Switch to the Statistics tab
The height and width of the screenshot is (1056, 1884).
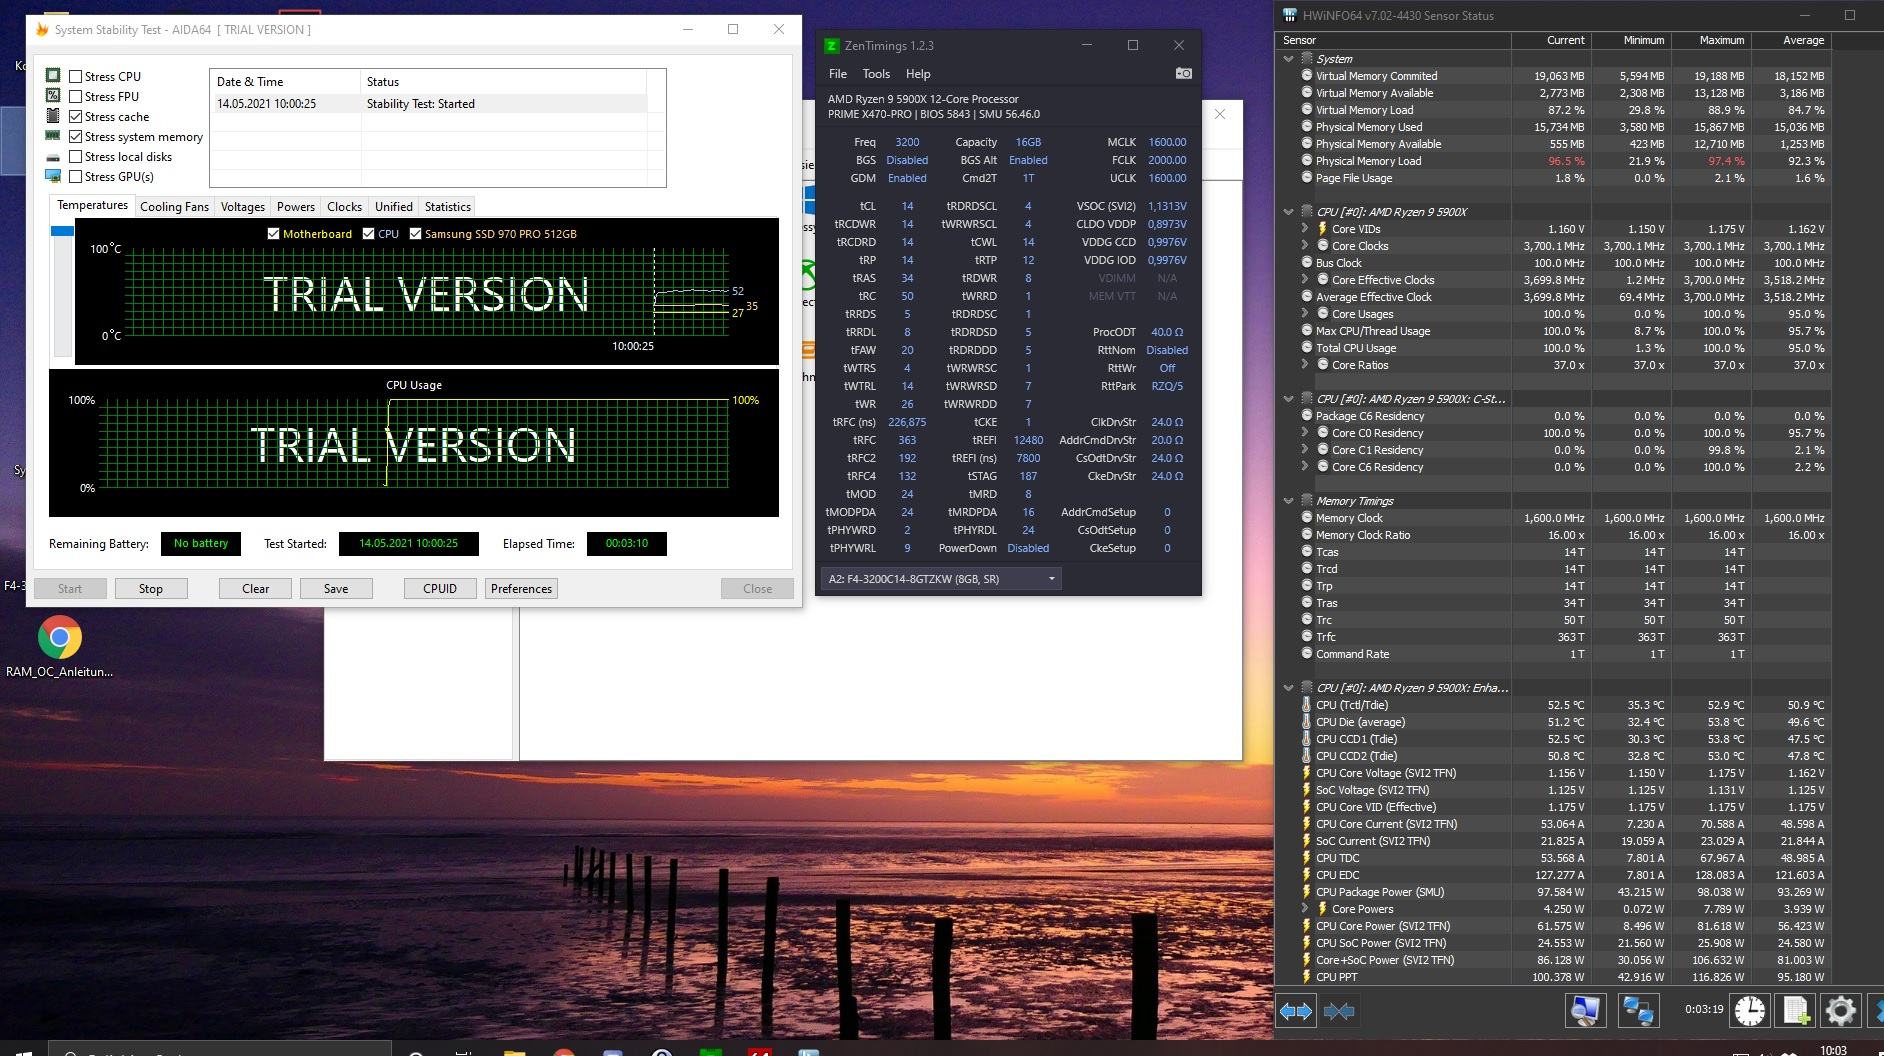point(447,207)
